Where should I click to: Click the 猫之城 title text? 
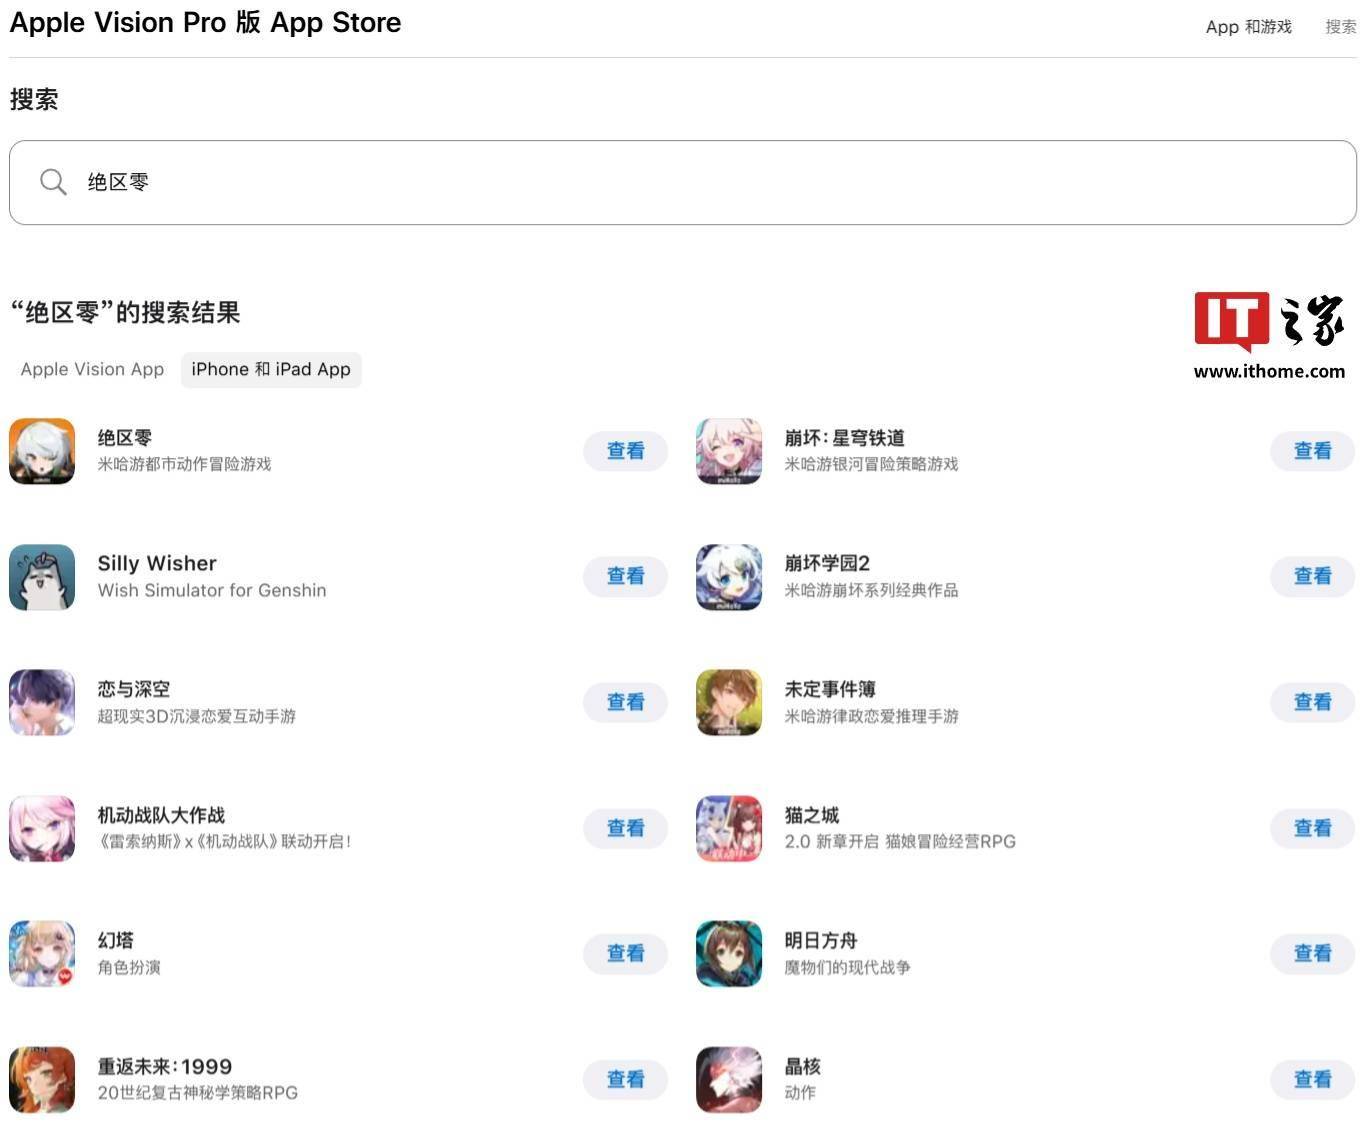point(812,815)
